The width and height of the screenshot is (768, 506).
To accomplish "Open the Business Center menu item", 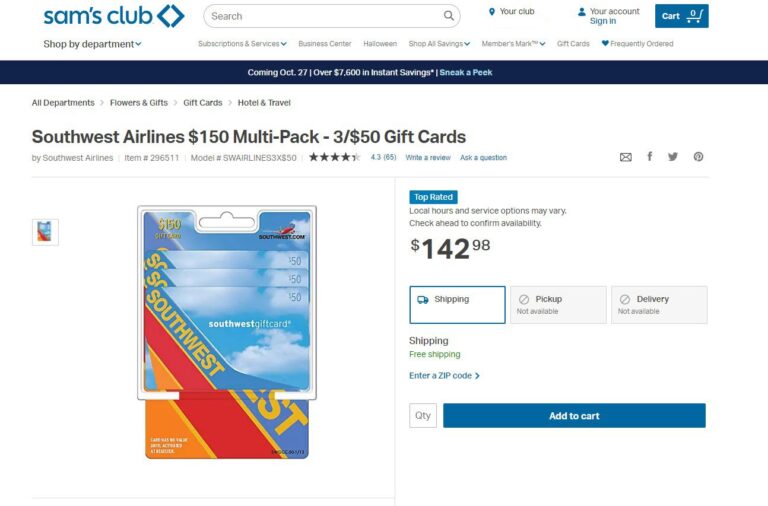I will [x=325, y=44].
